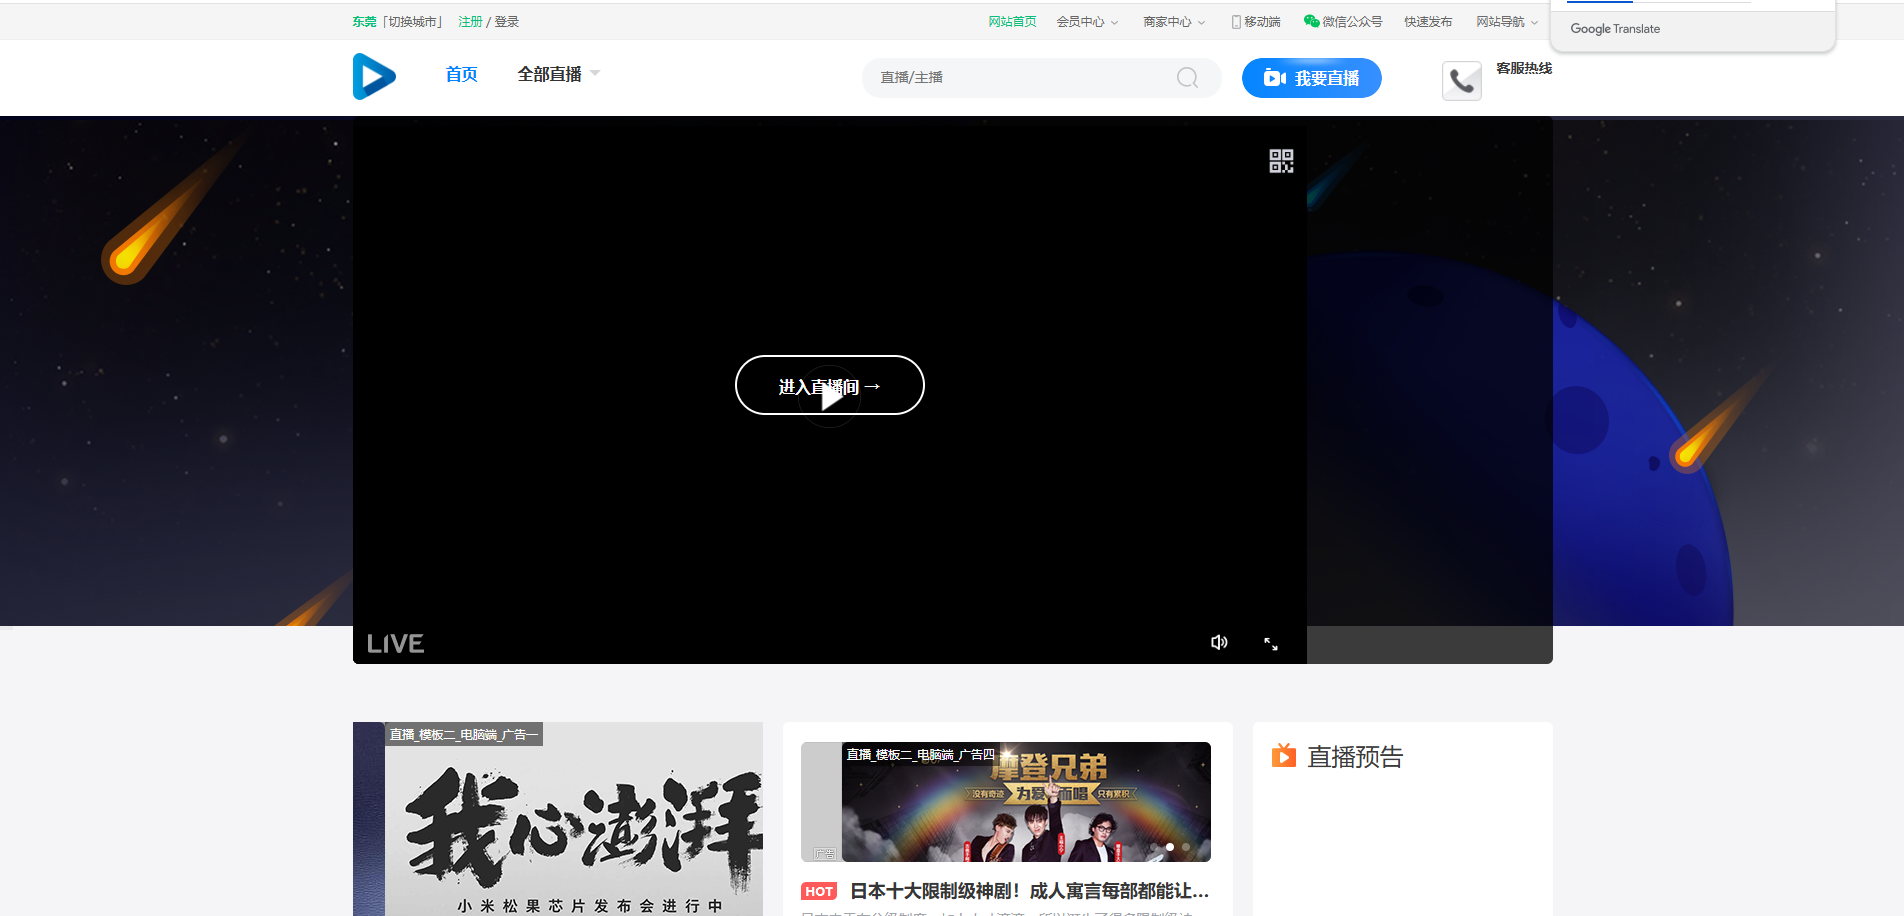Click the 直播预告 TV icon
Screen dimensions: 1904x916
[x=1283, y=756]
